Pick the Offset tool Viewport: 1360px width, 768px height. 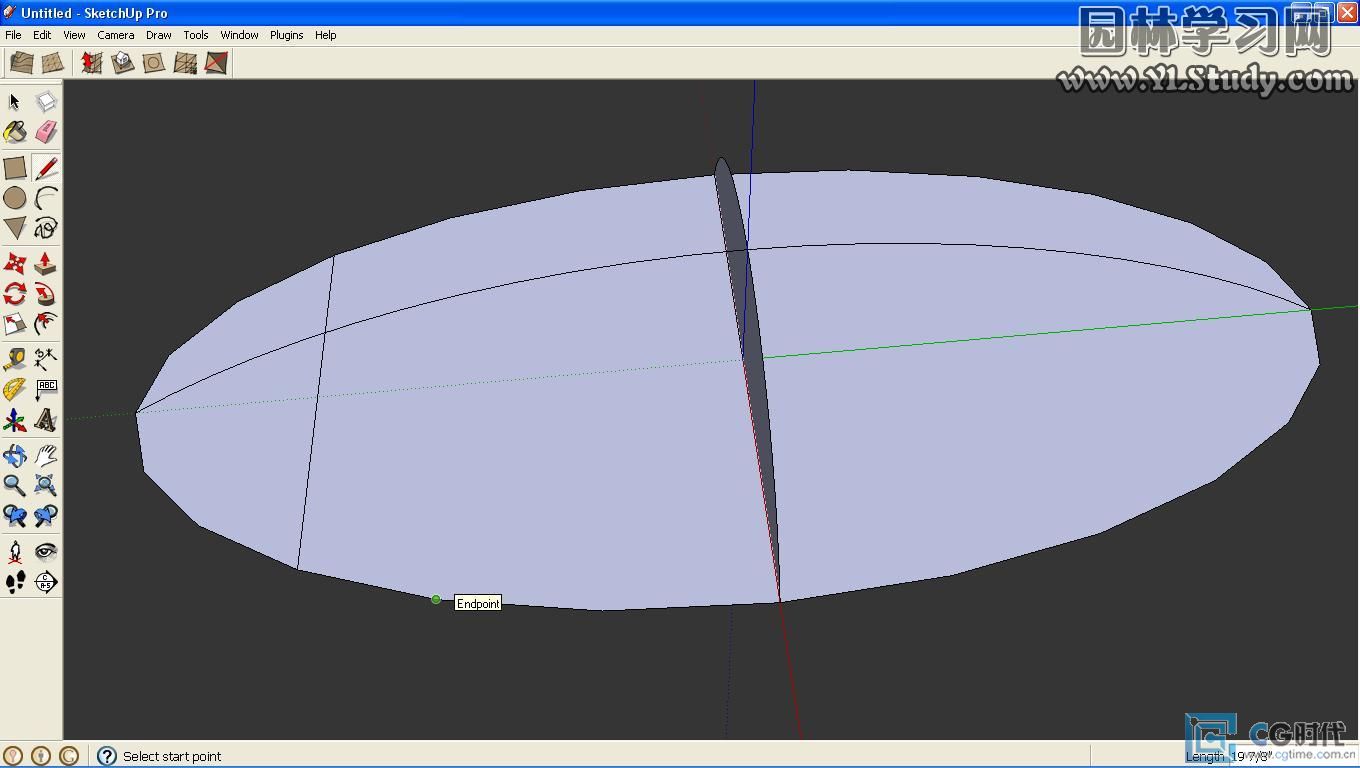[46, 324]
